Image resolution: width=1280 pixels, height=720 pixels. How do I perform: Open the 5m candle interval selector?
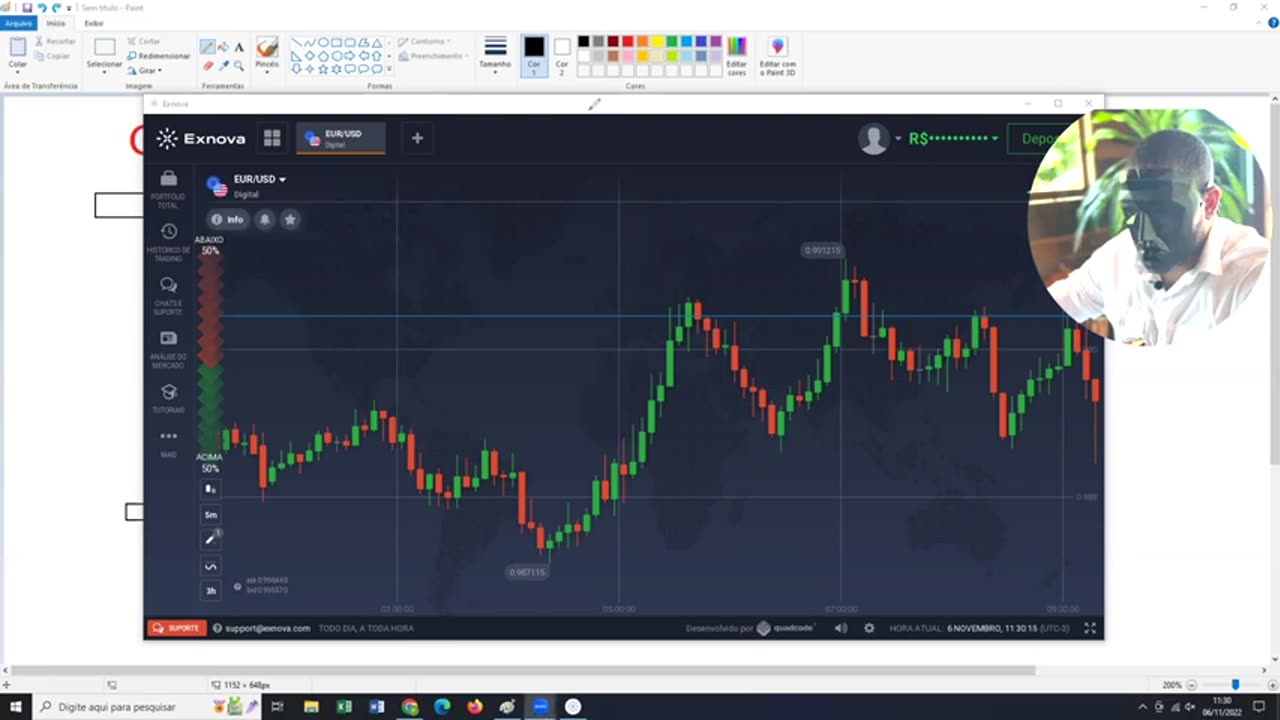tap(210, 515)
